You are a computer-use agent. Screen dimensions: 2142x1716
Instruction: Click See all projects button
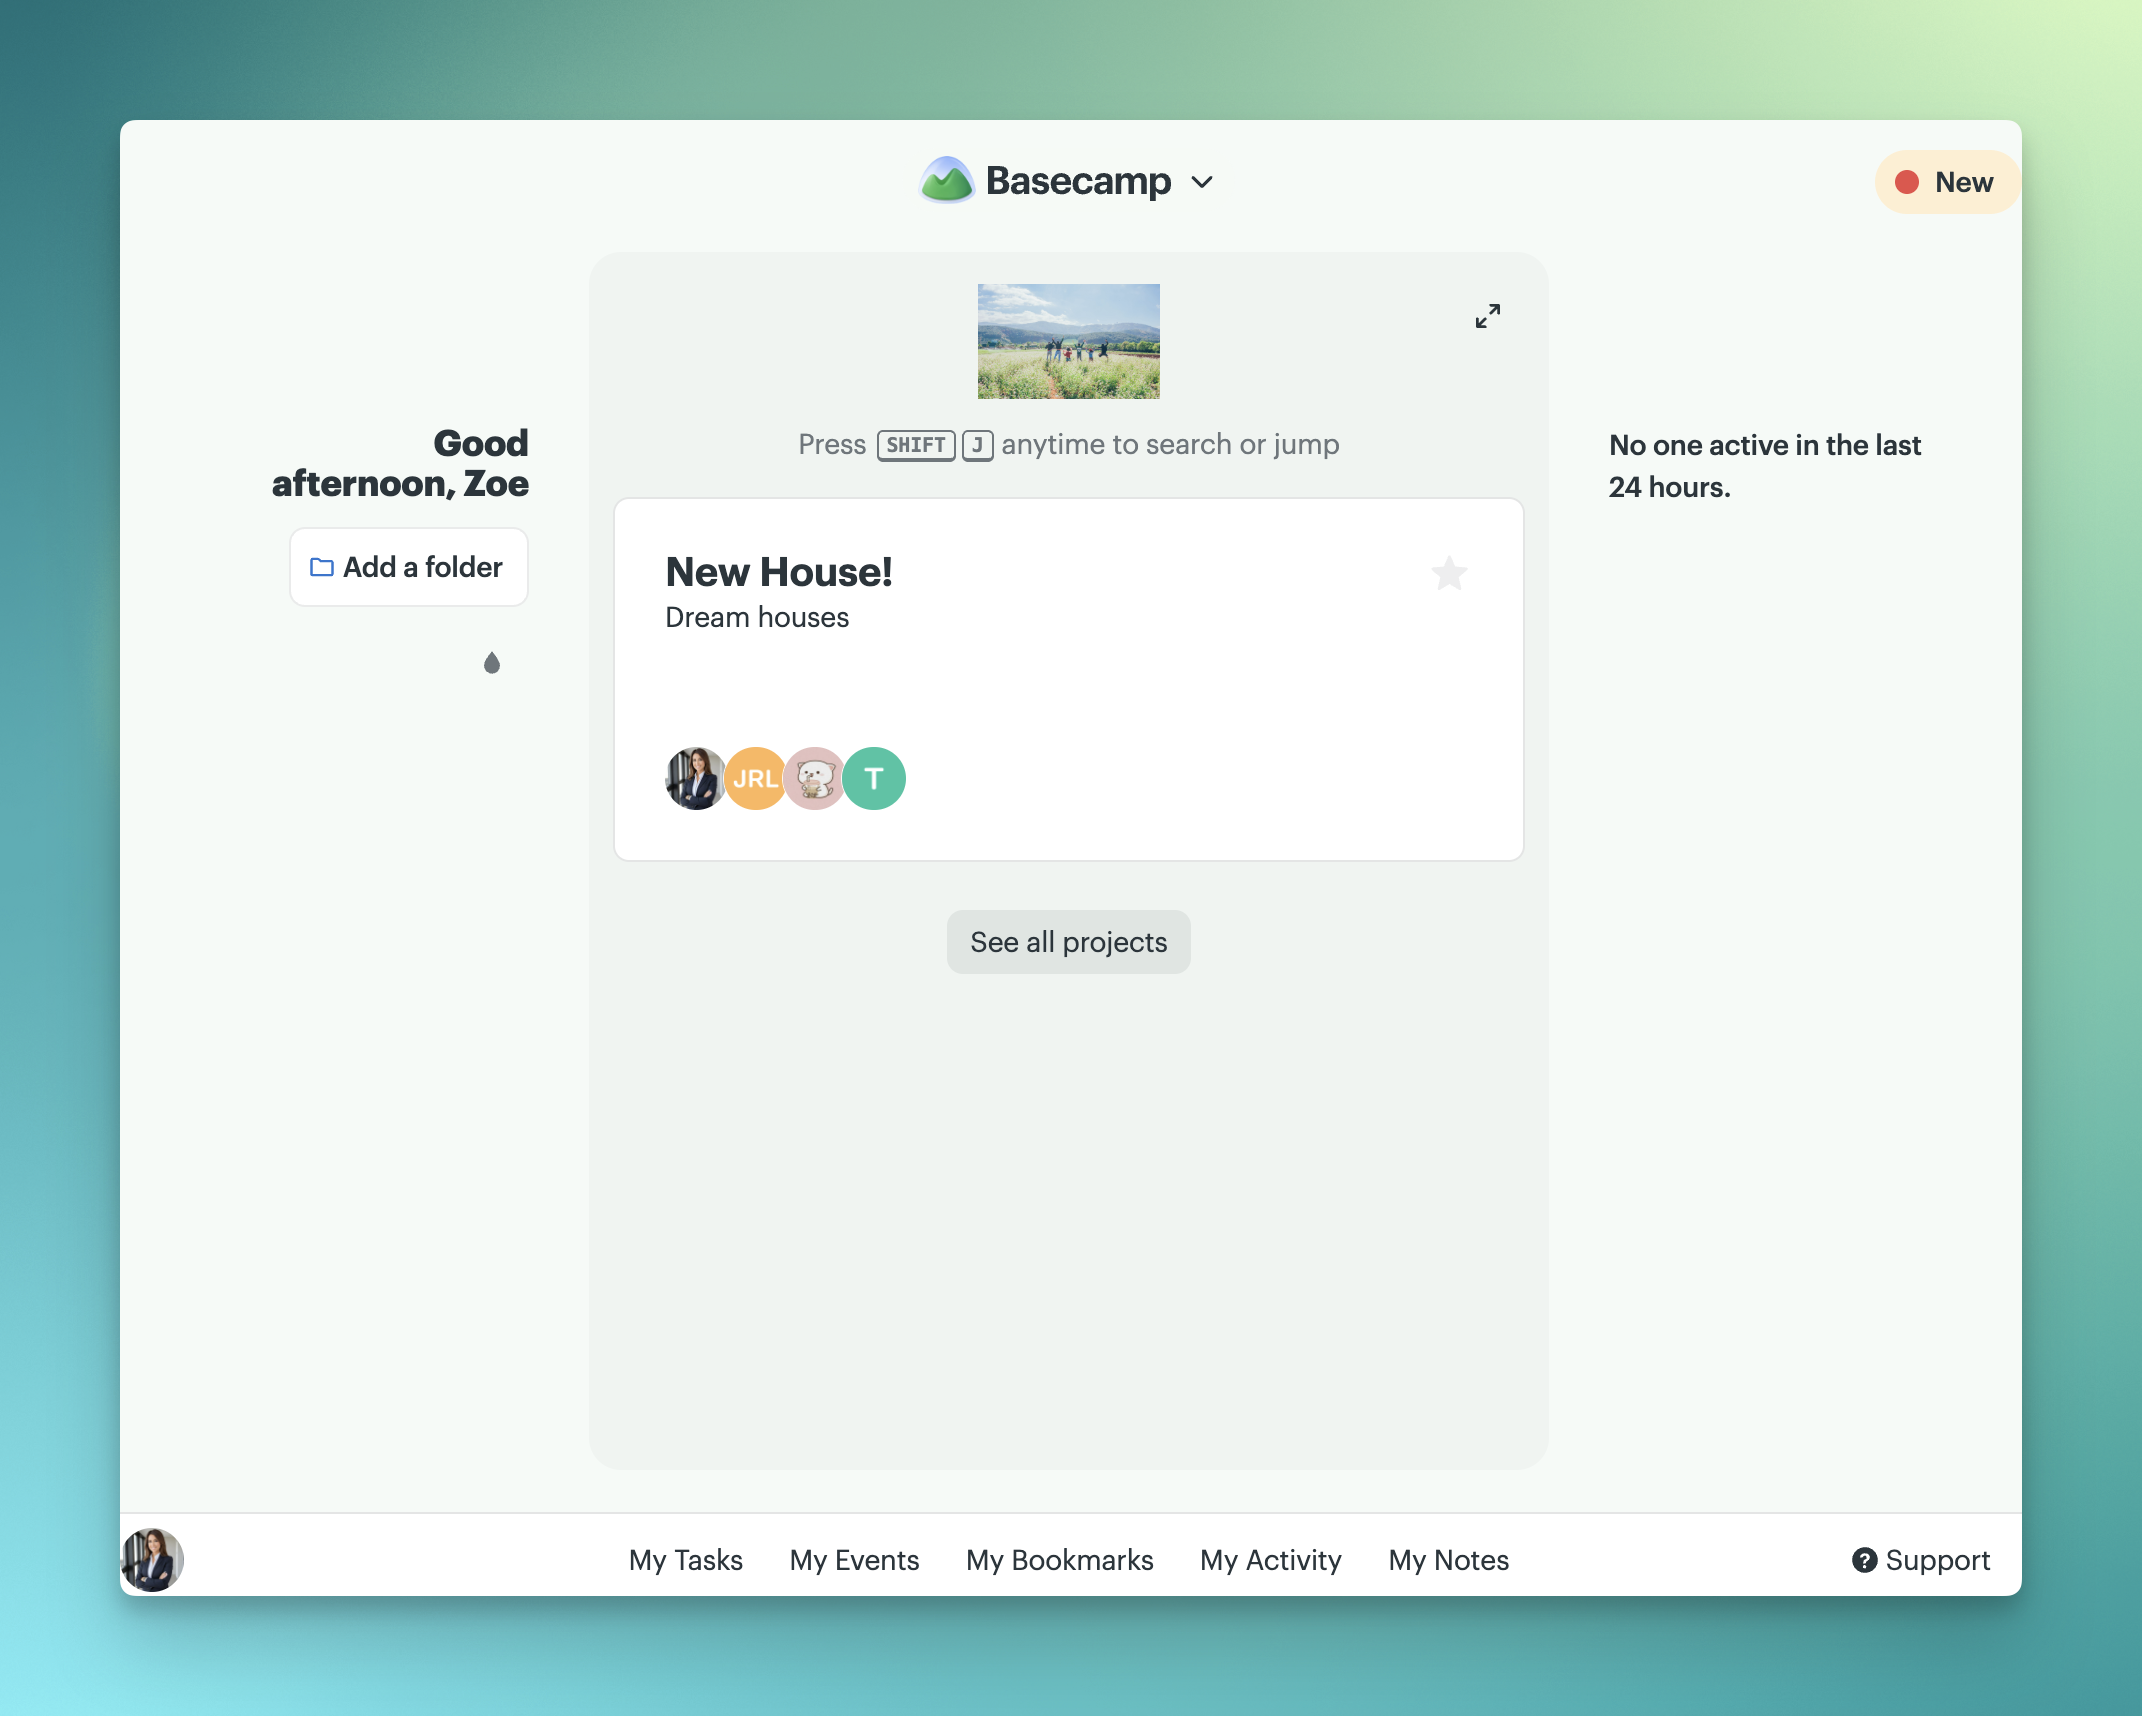tap(1068, 942)
